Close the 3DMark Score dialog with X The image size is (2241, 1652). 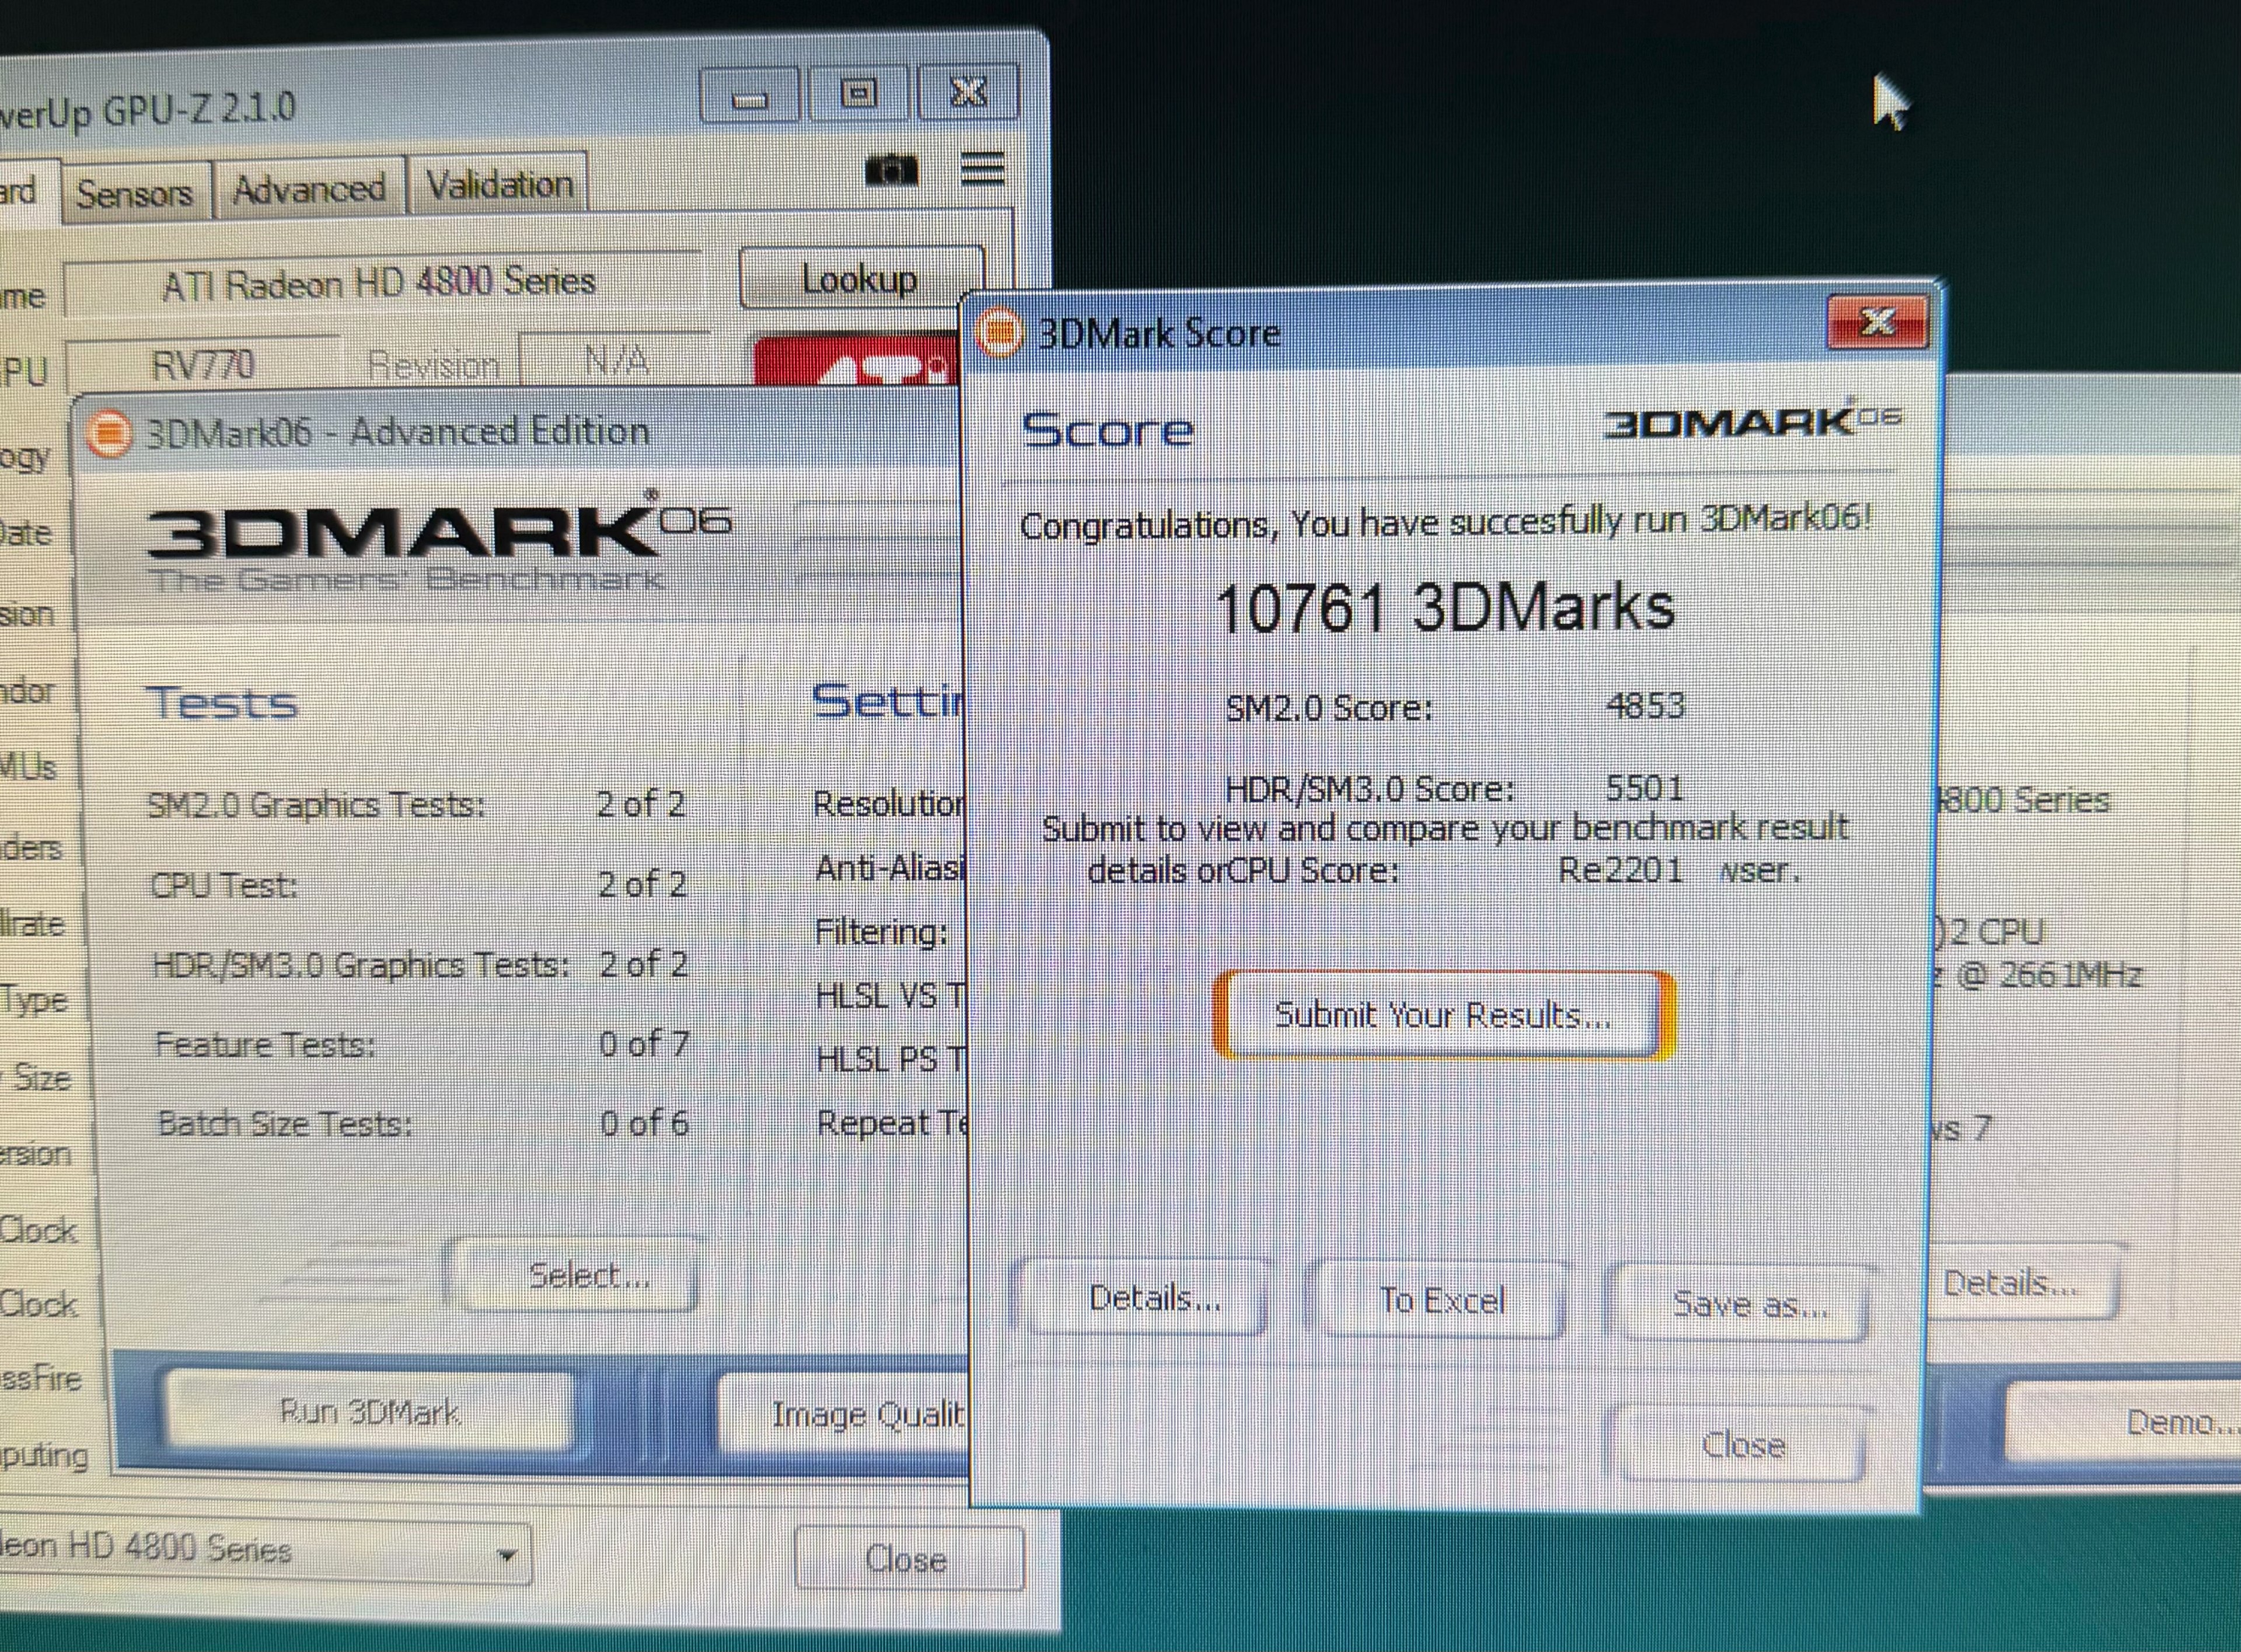pyautogui.click(x=1877, y=321)
